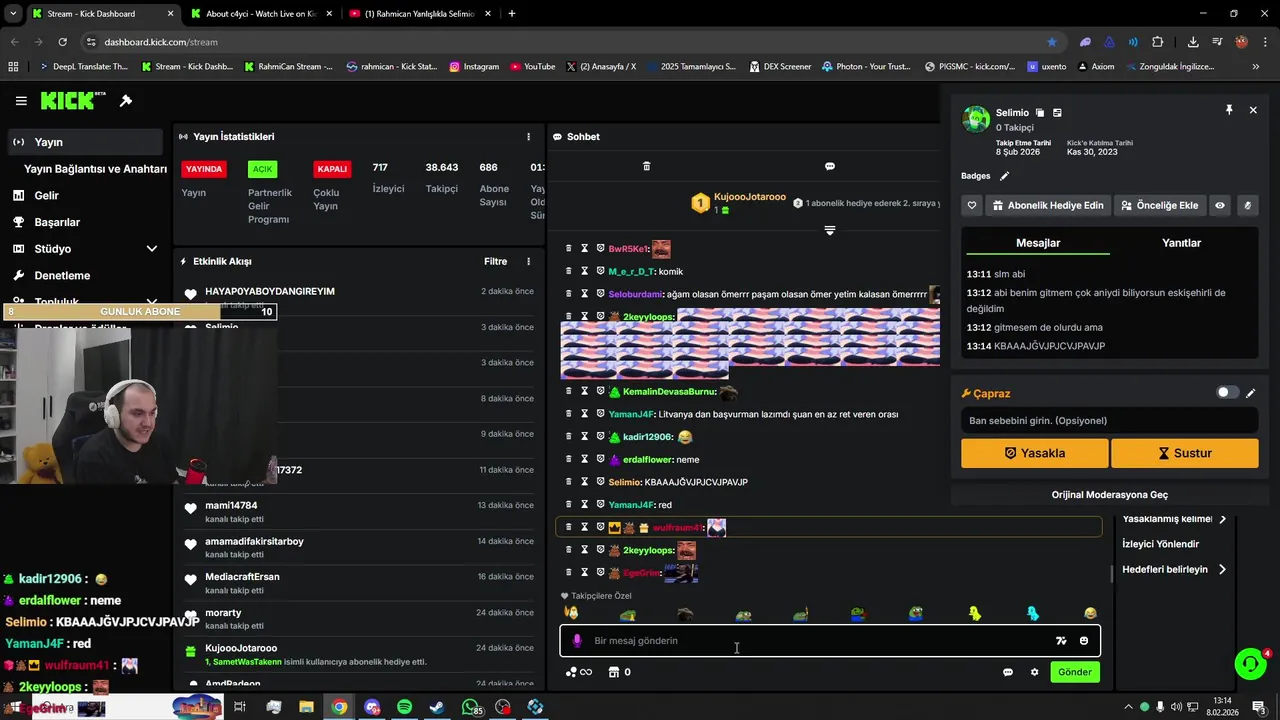Close the Selimio user card
This screenshot has height=720, width=1280.
coord(1253,110)
